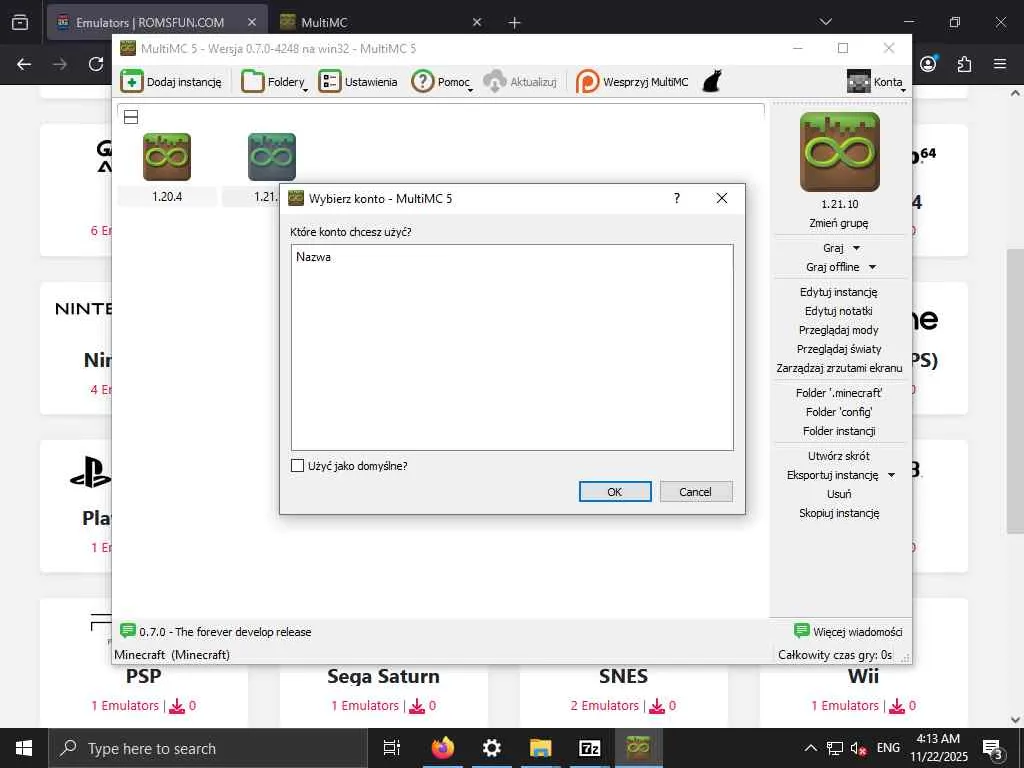Screen dimensions: 1024x768
Task: Open the browser extensions icon
Action: pos(964,64)
